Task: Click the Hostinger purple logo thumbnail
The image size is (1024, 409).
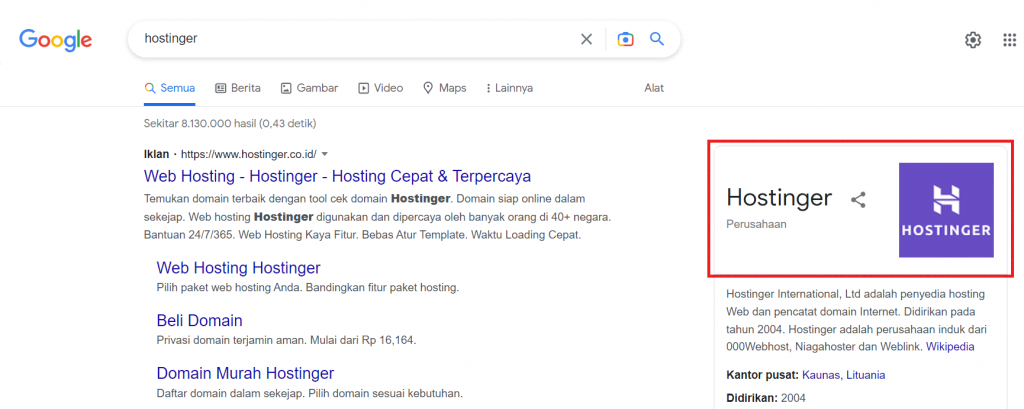Action: click(x=945, y=211)
